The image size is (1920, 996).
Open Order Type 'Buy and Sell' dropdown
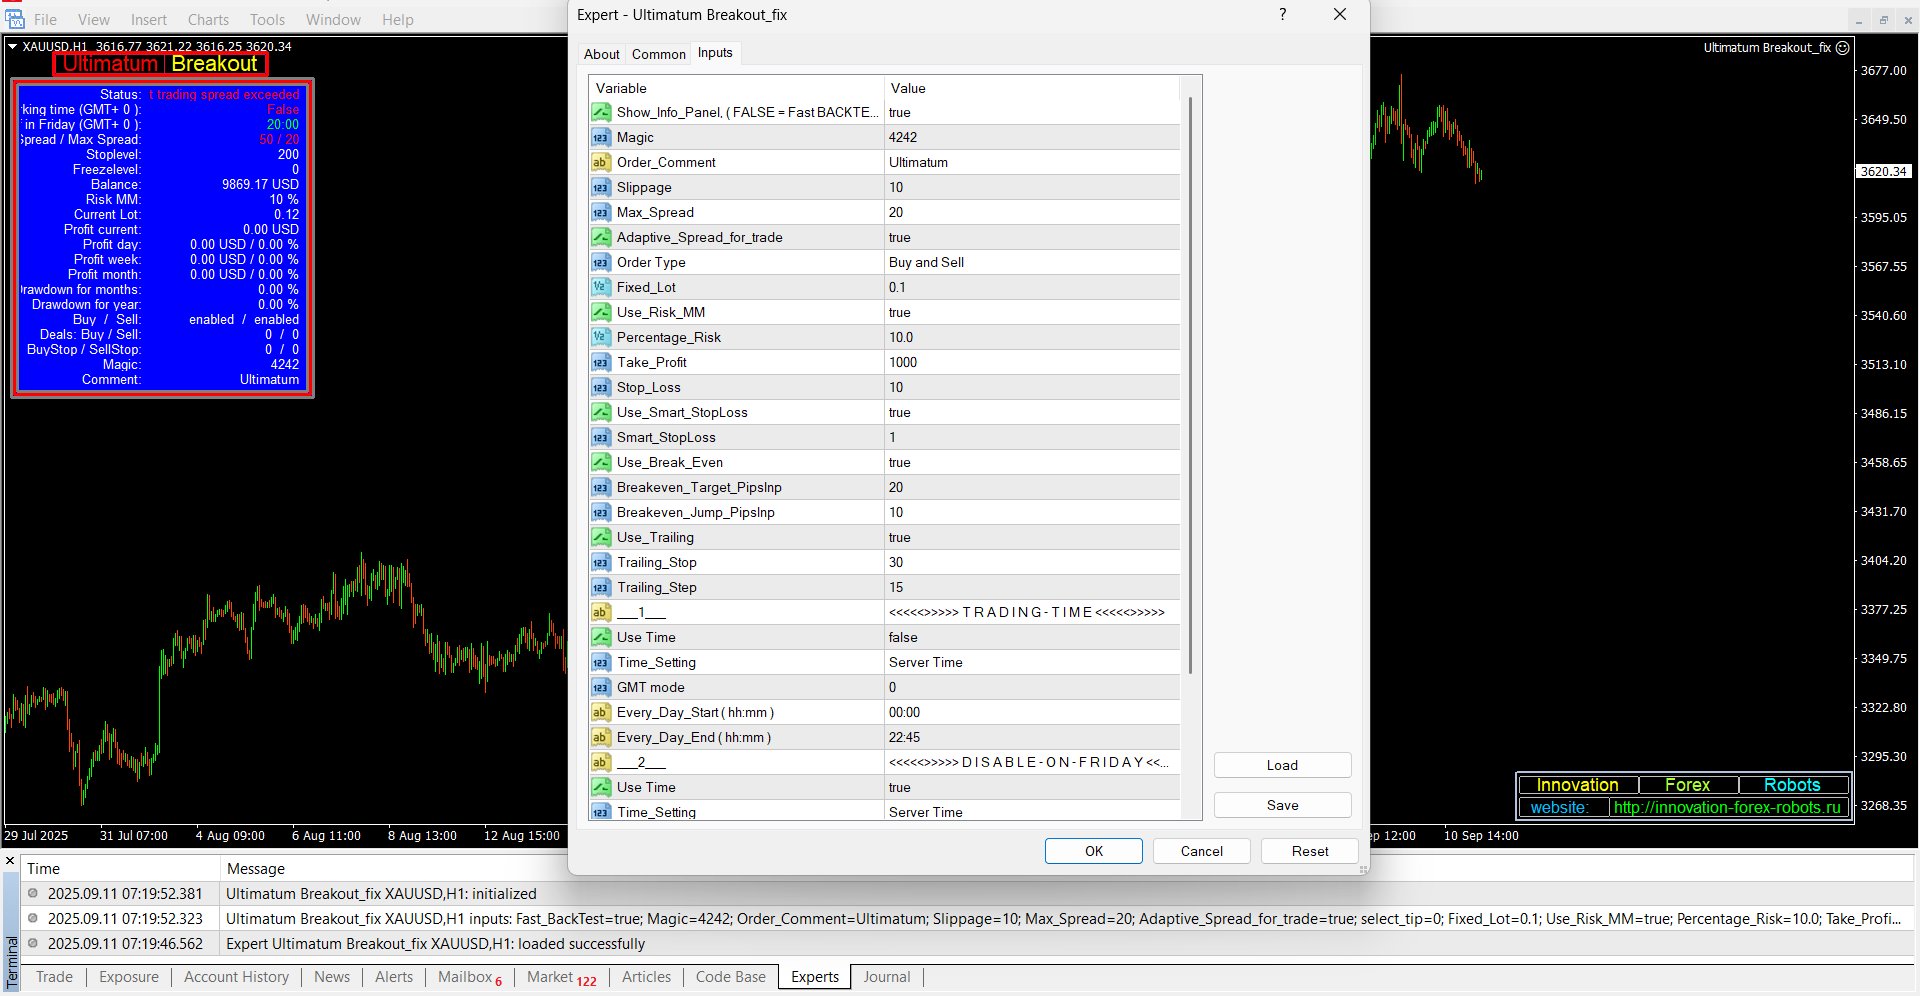coord(1030,262)
